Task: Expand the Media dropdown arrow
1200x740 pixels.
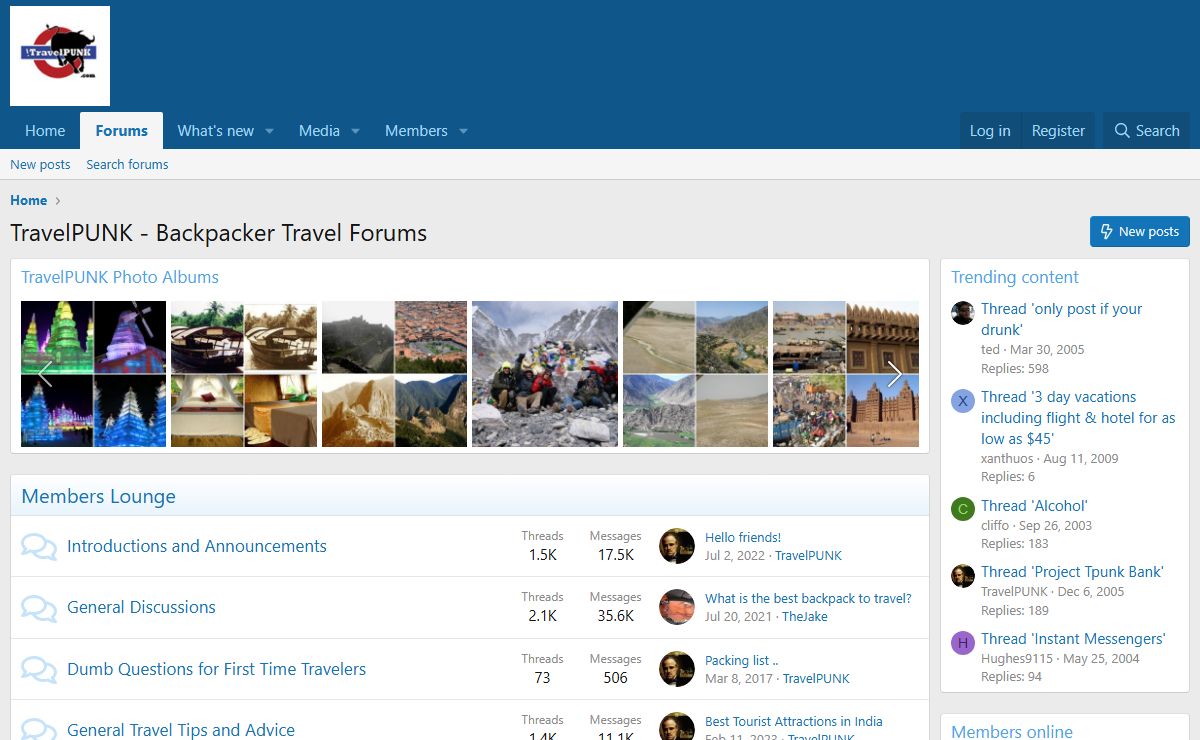Action: (x=355, y=131)
